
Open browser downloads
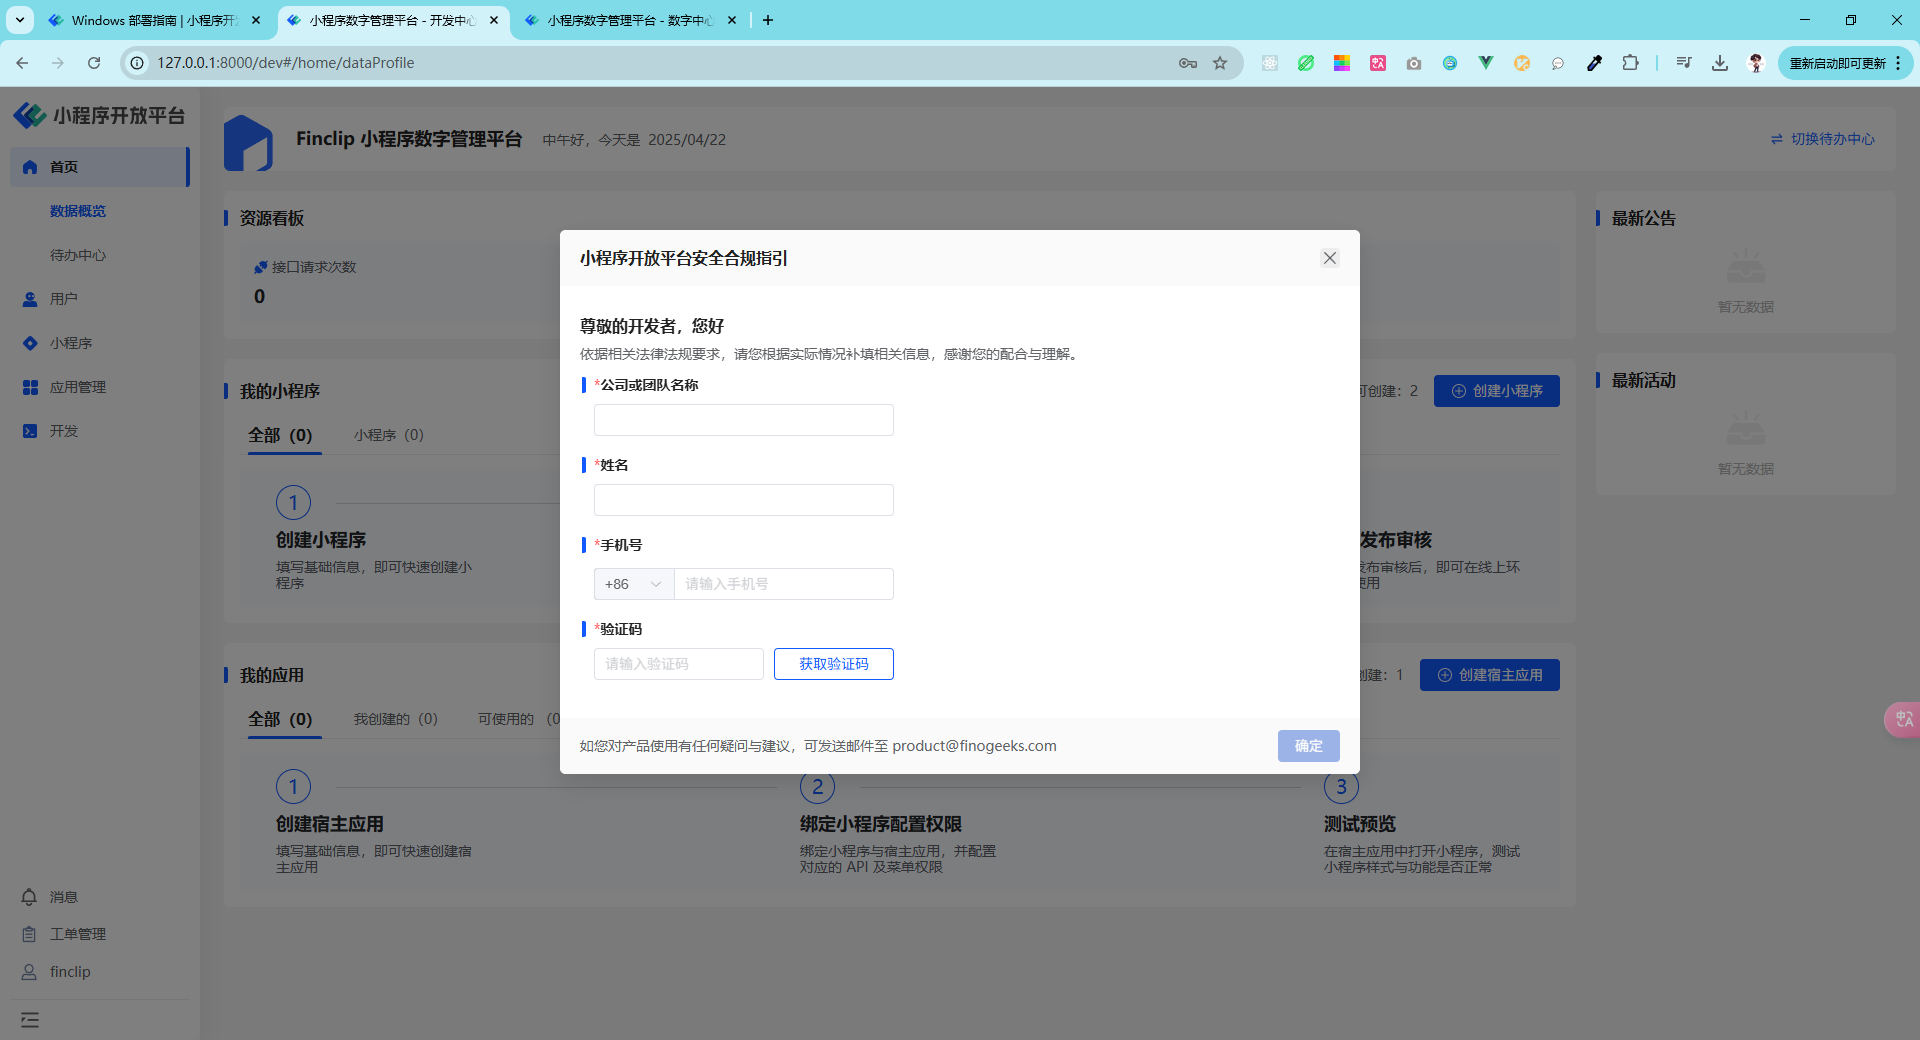[1719, 63]
